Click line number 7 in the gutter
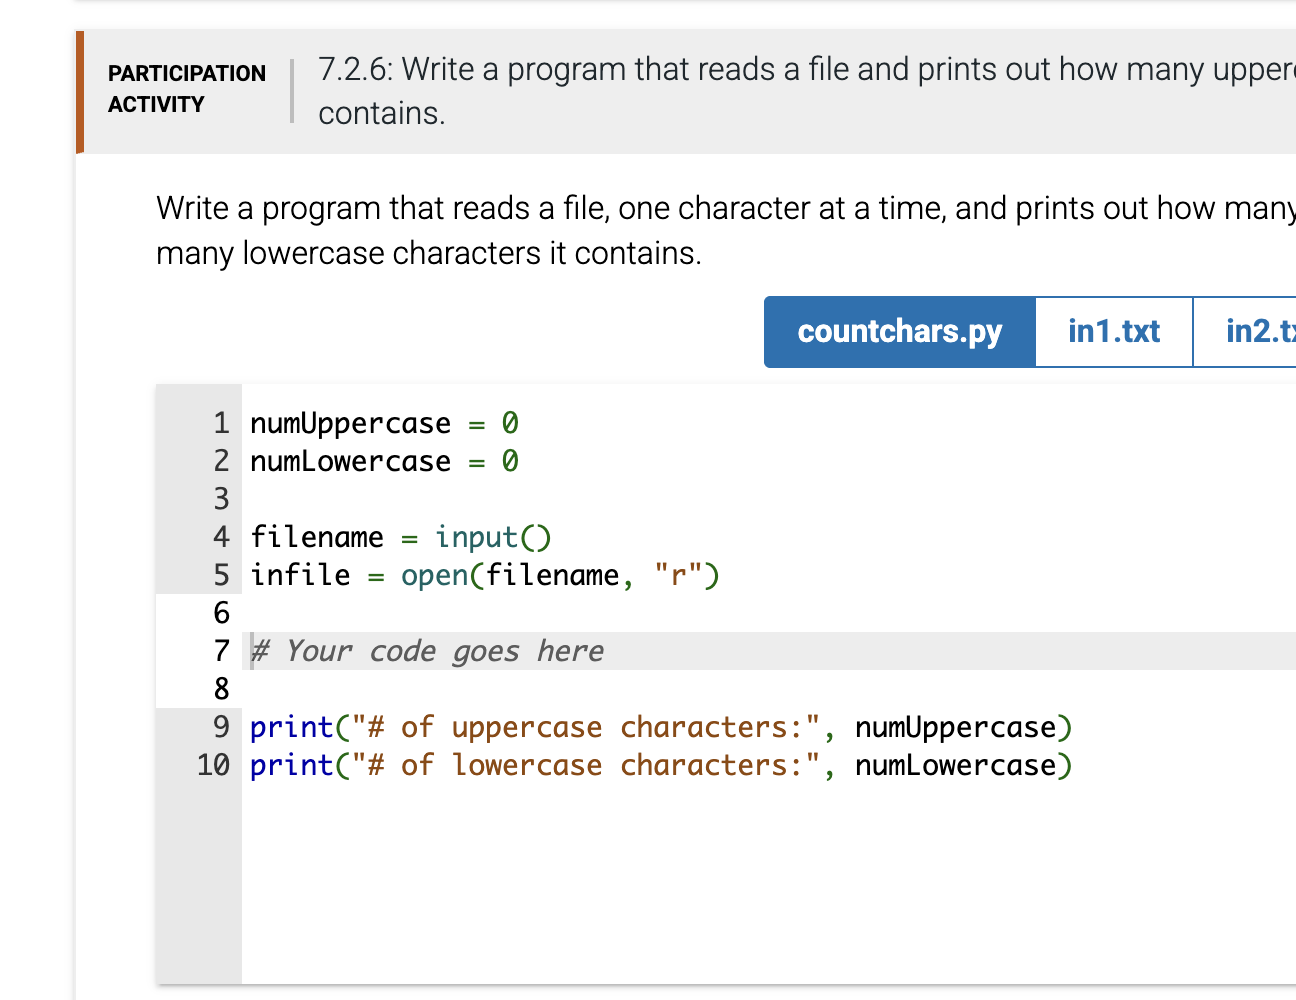This screenshot has width=1296, height=1000. point(220,651)
